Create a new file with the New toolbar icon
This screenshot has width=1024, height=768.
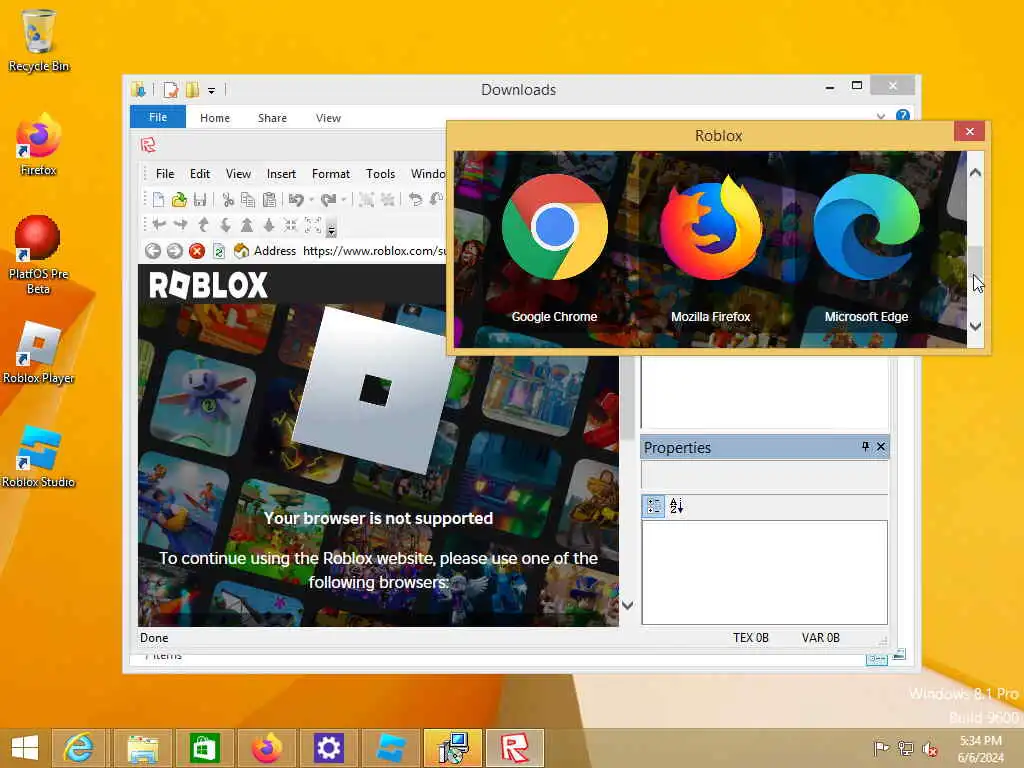(x=158, y=200)
